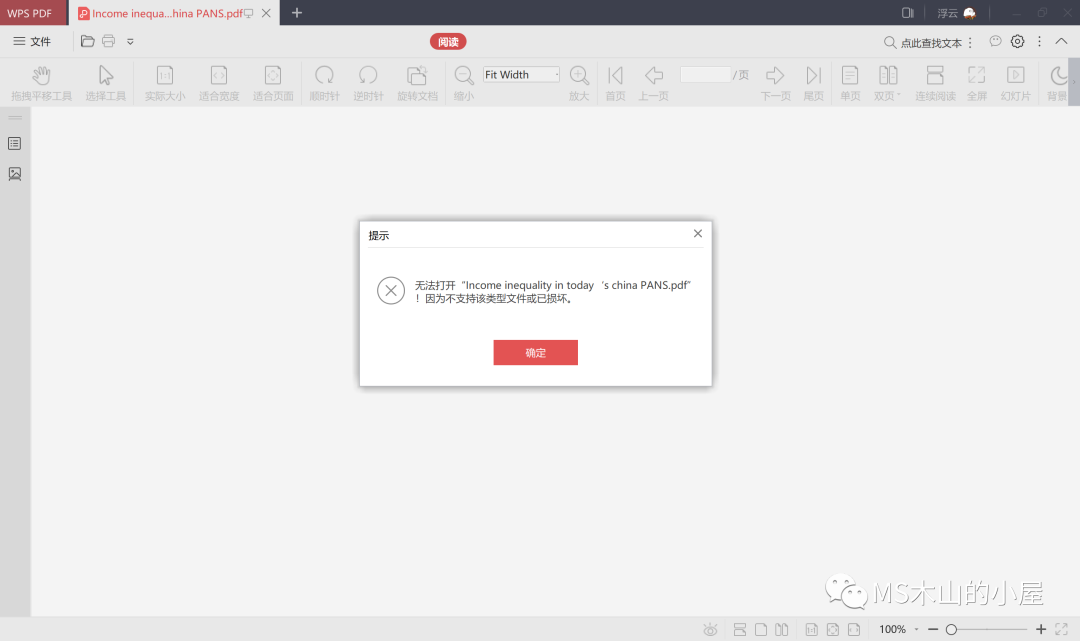Open rotate document tool (旋转文档)
Viewport: 1080px width, 641px height.
[417, 83]
